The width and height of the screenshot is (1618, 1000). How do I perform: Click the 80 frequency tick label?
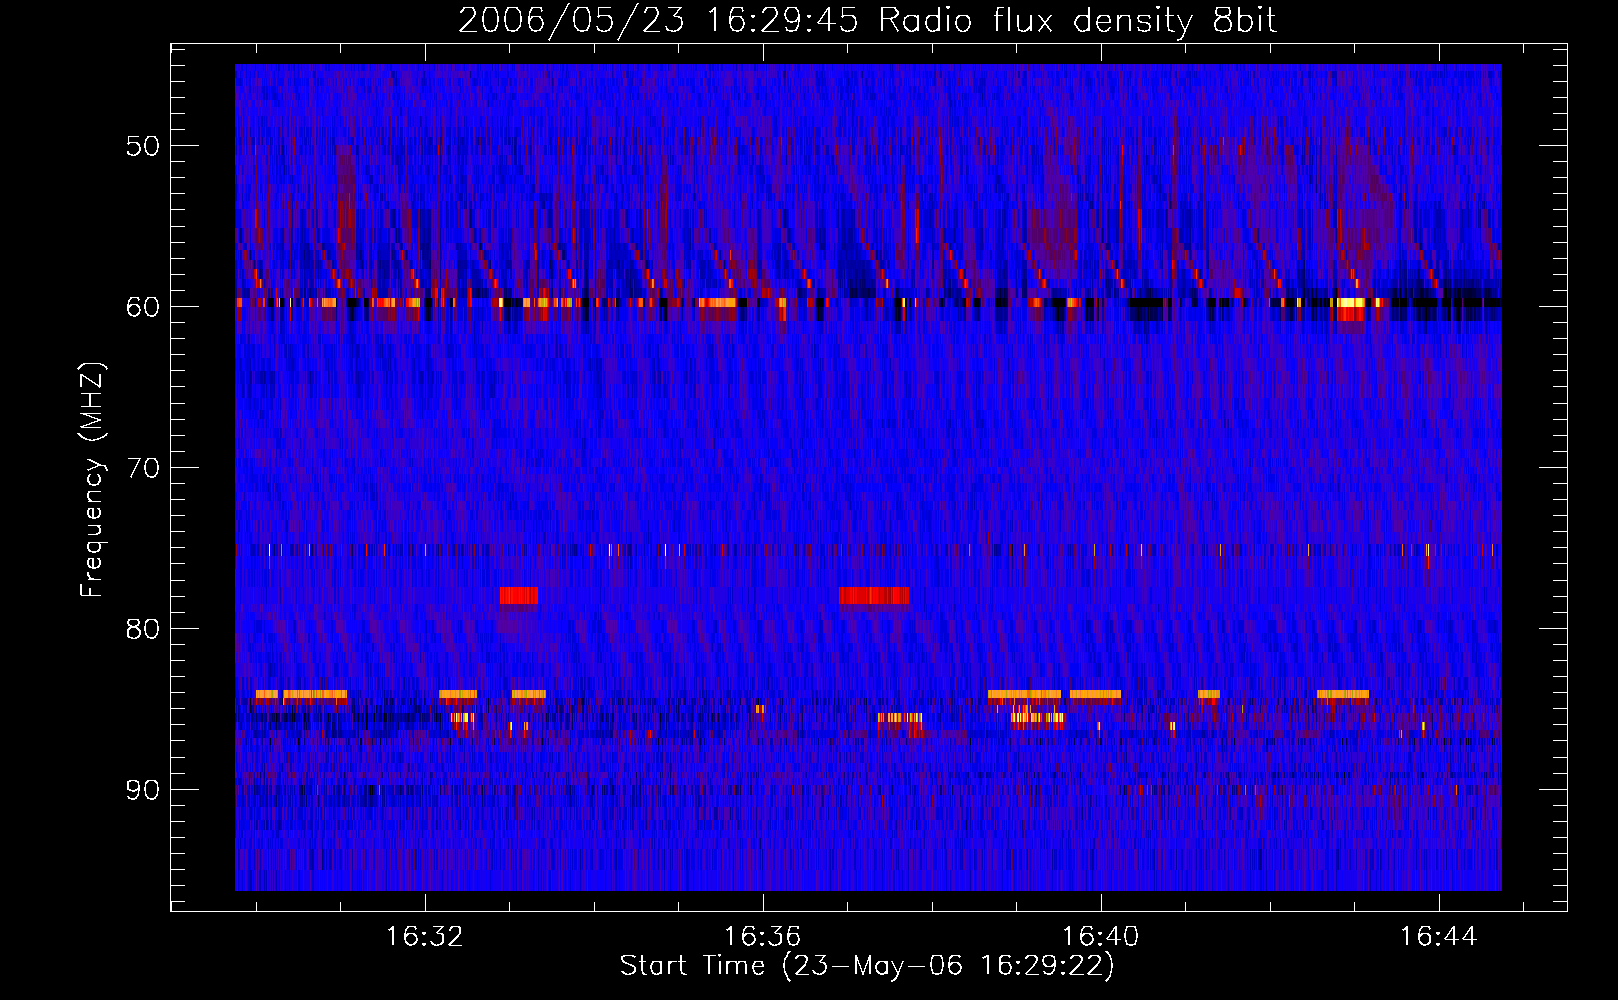click(143, 629)
